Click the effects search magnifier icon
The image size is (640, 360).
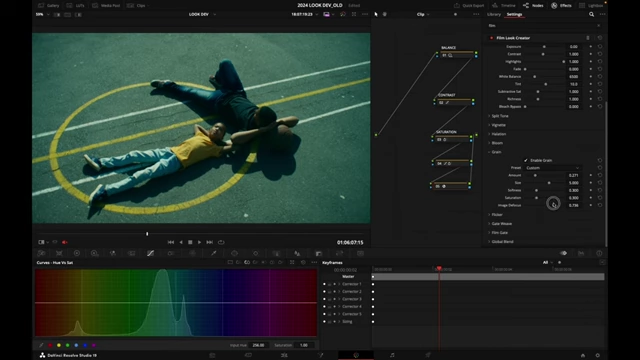(x=591, y=14)
